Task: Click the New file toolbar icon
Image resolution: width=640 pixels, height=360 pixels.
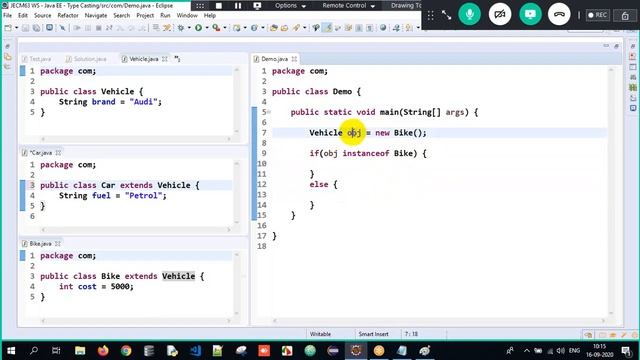Action: coord(8,28)
